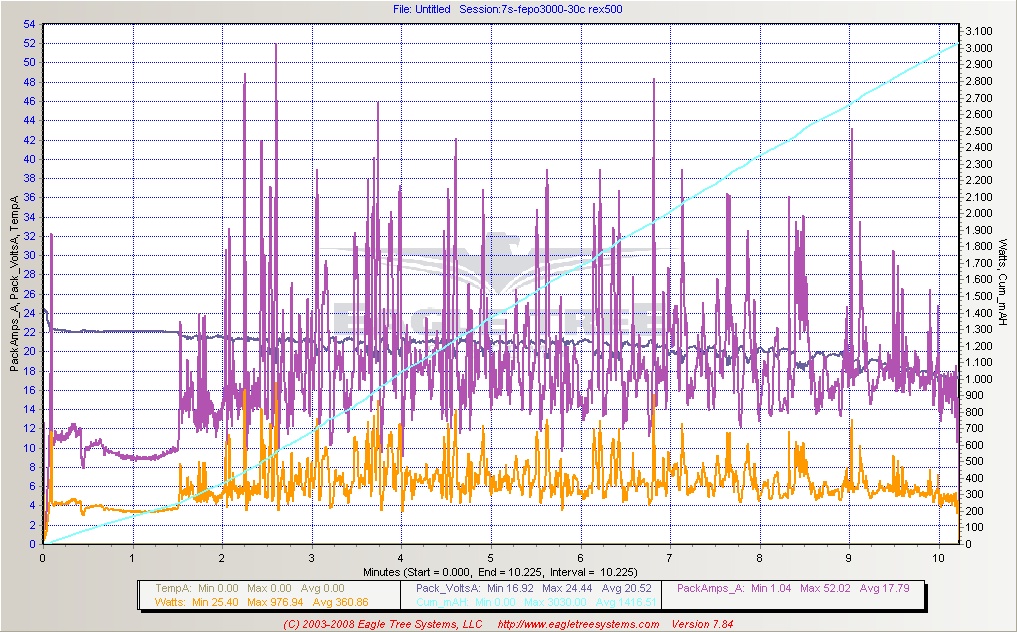1017x632 pixels.
Task: Click the chart title with session name
Action: (510, 9)
